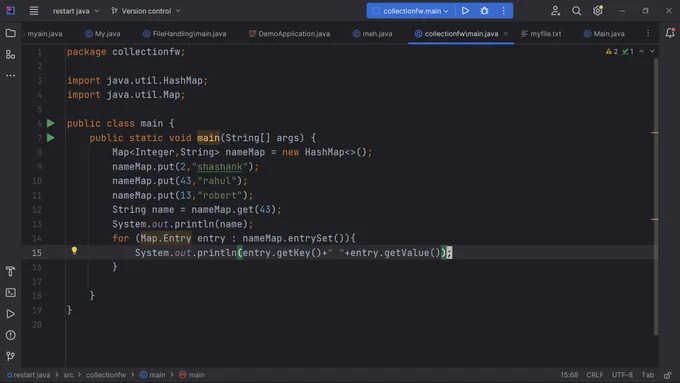
Task: Open the Terminal tool window
Action: (x=10, y=293)
